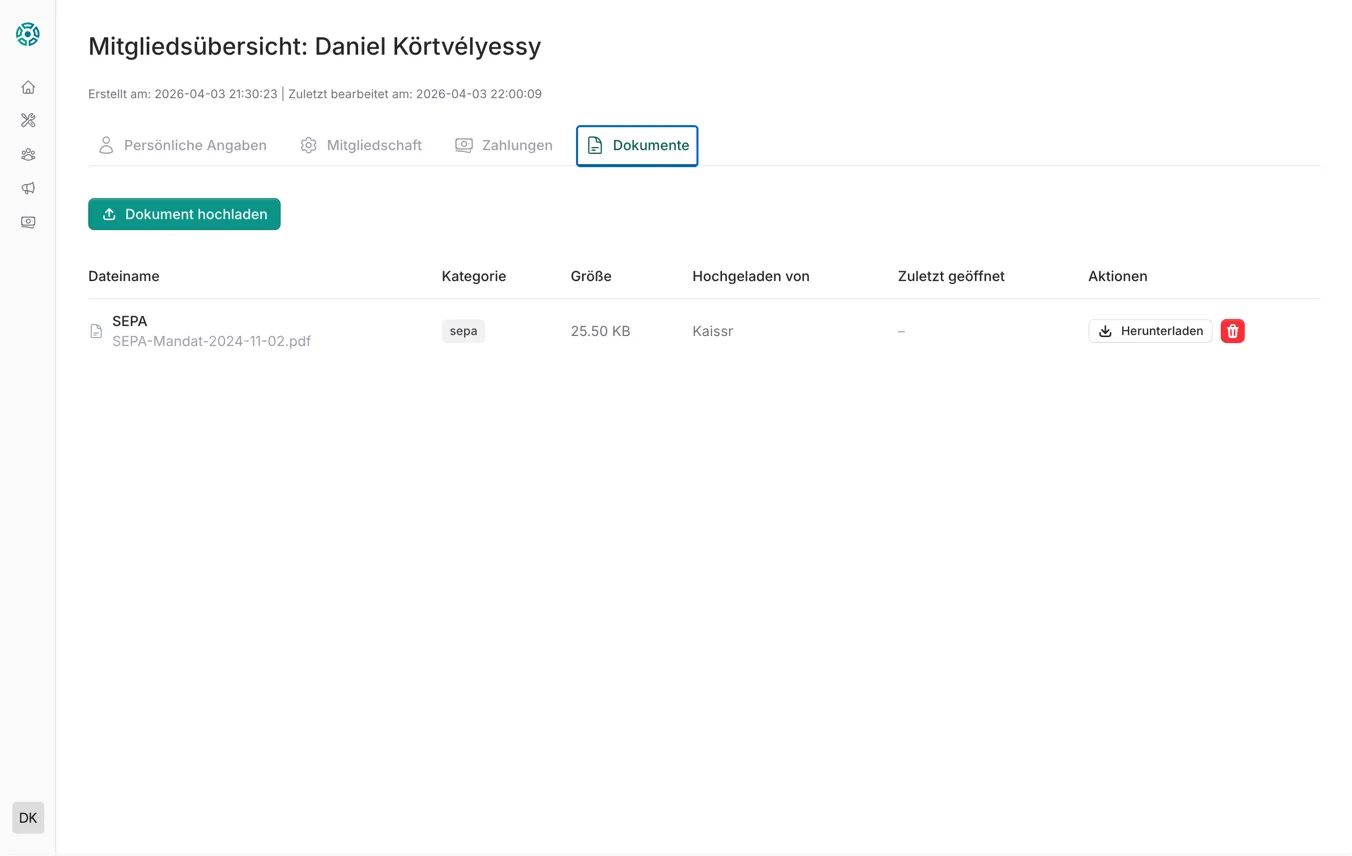This screenshot has height=856, width=1352.
Task: Switch to the Mitgliedschaft tab
Action: (x=361, y=145)
